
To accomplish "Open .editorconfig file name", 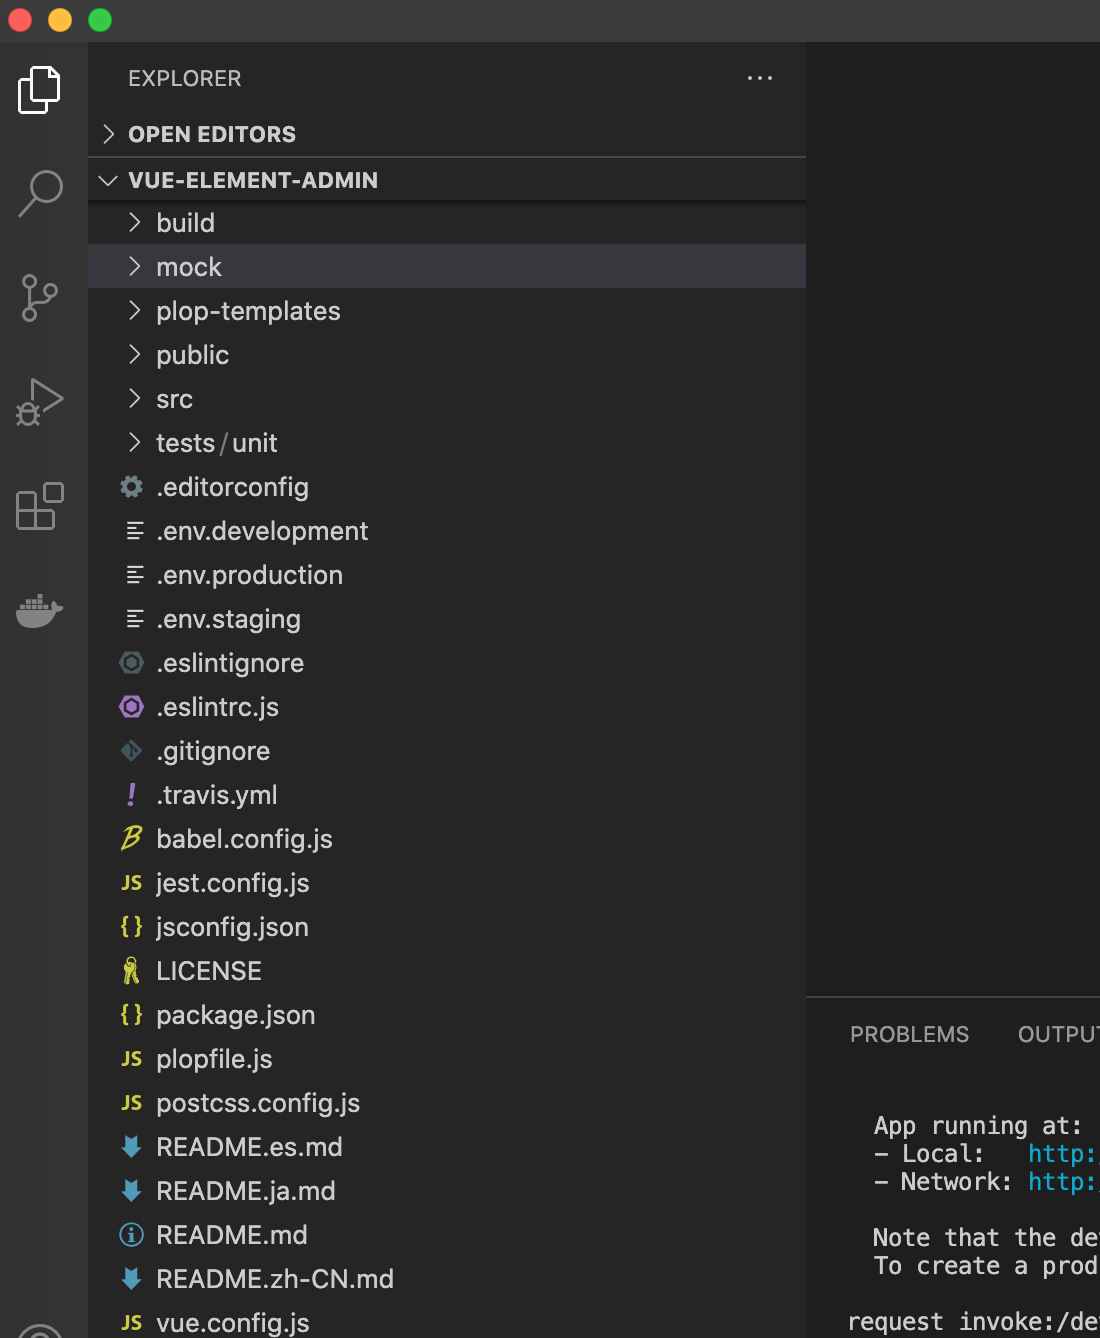I will [232, 487].
